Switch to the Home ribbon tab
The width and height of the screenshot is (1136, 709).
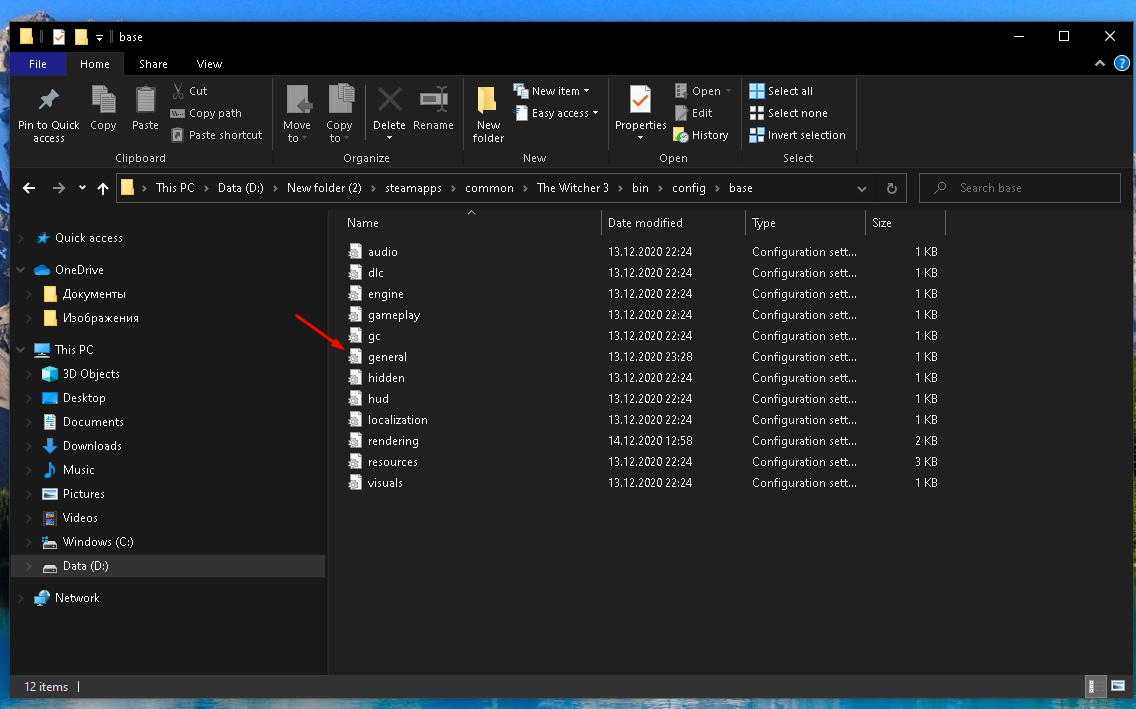click(95, 64)
